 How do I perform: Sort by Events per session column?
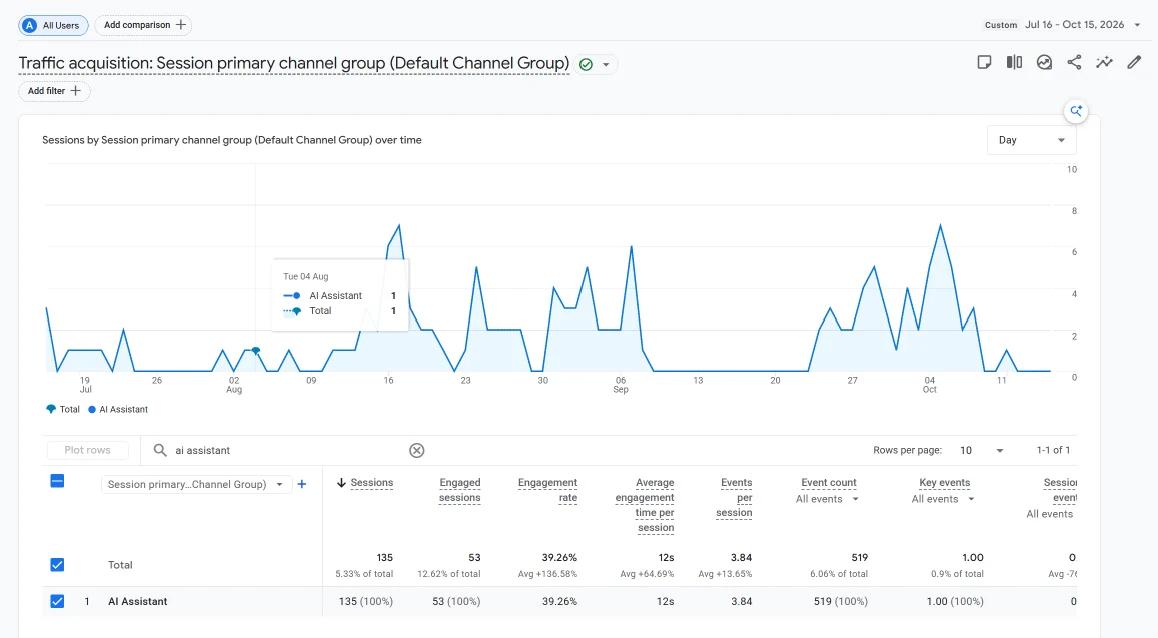point(734,498)
